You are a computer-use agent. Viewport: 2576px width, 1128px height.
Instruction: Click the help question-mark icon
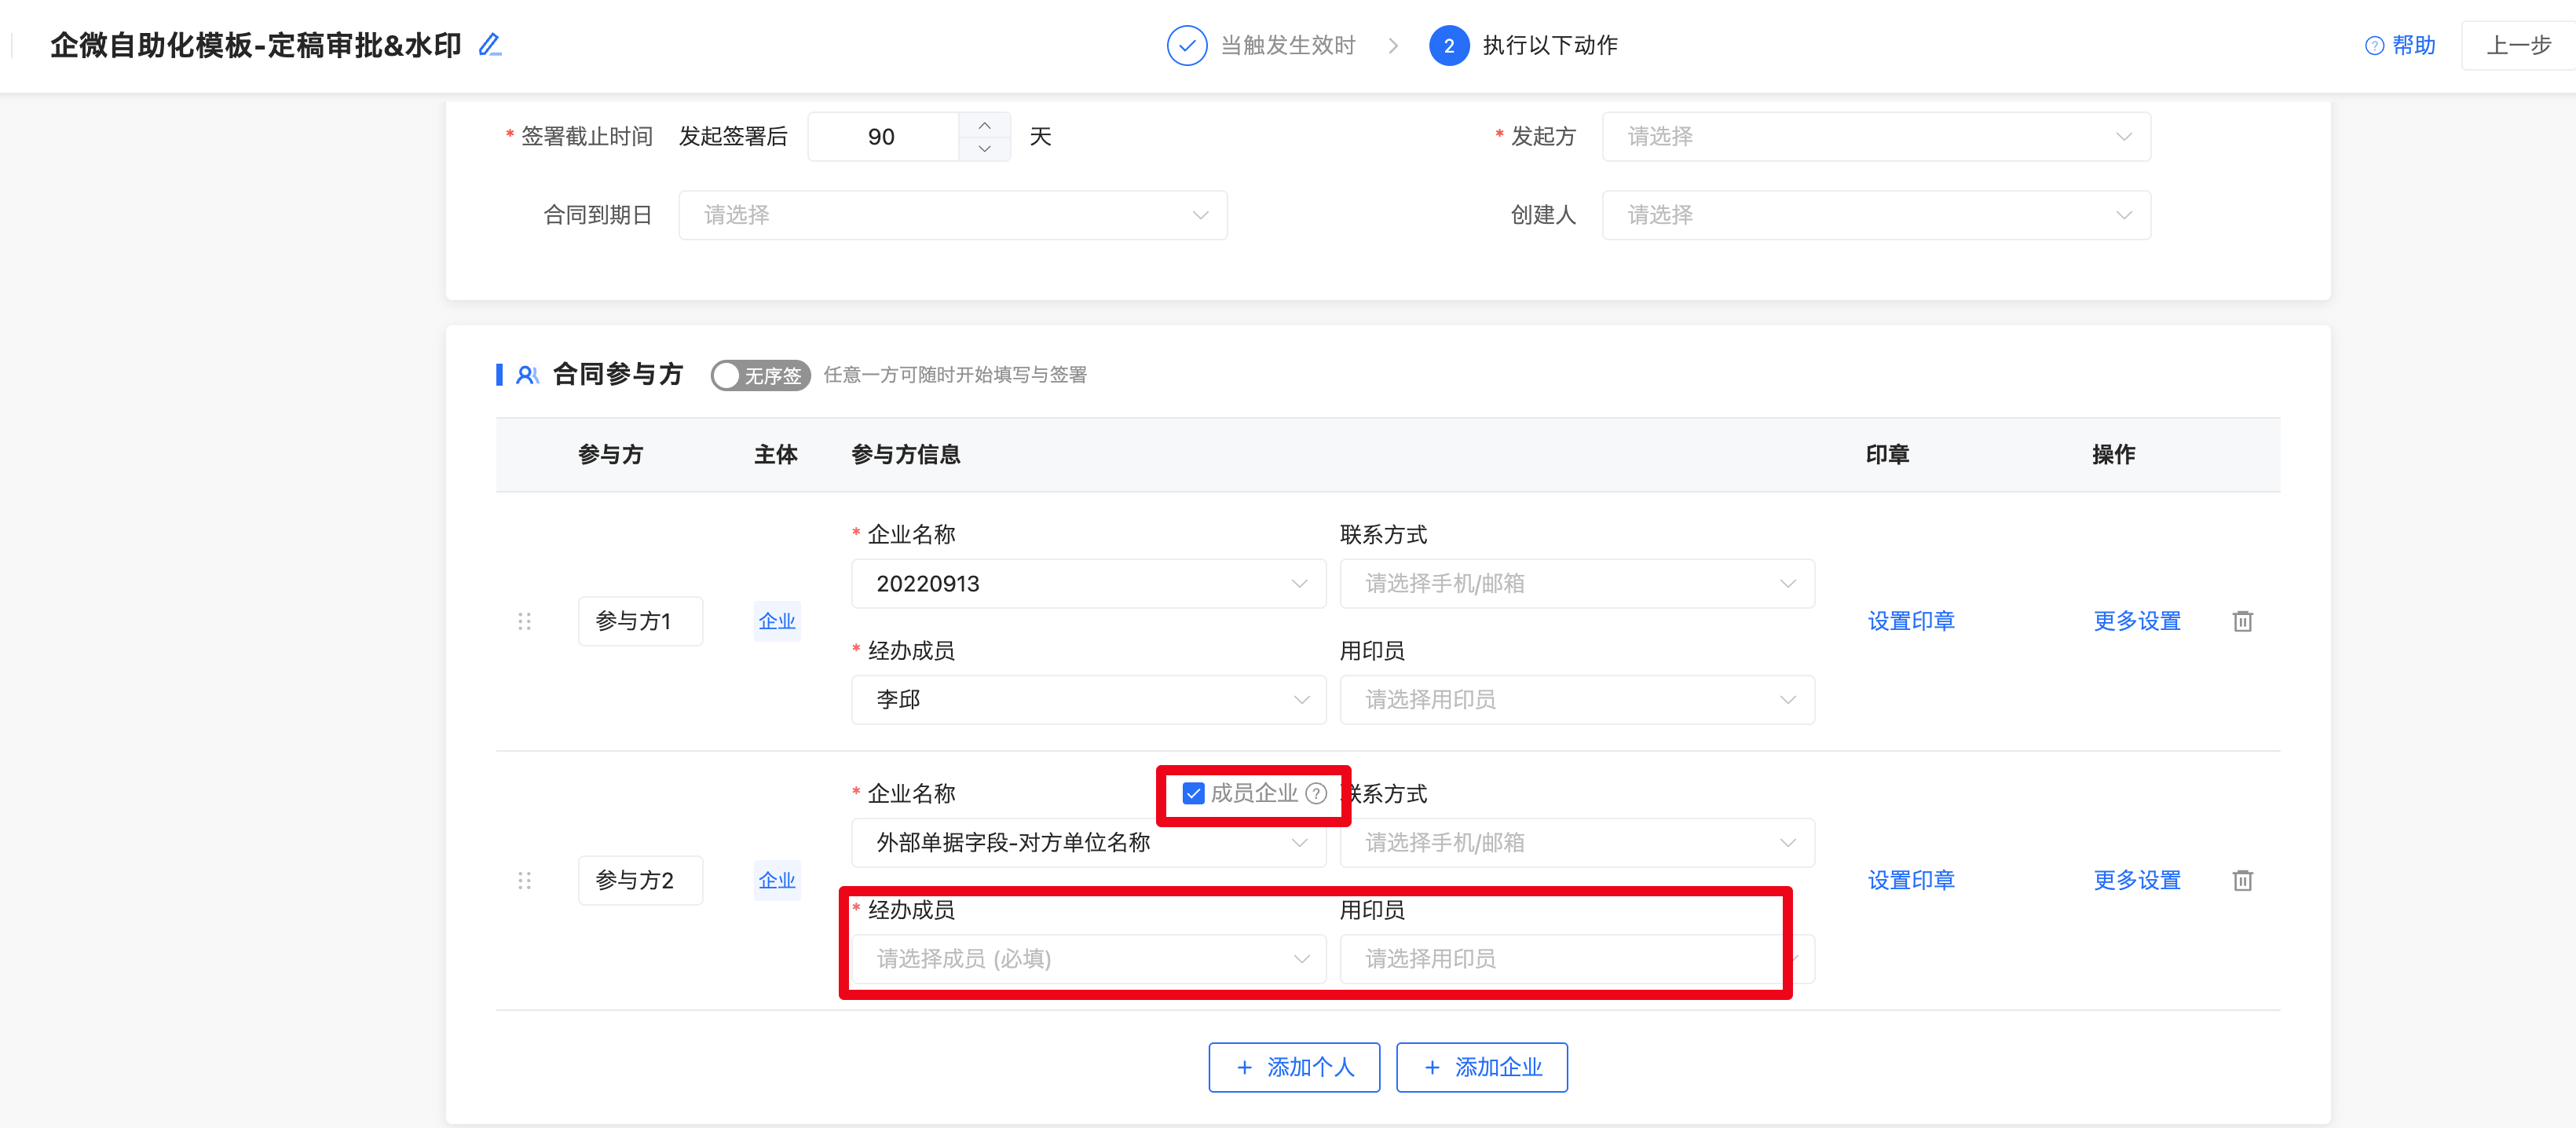pyautogui.click(x=2373, y=46)
